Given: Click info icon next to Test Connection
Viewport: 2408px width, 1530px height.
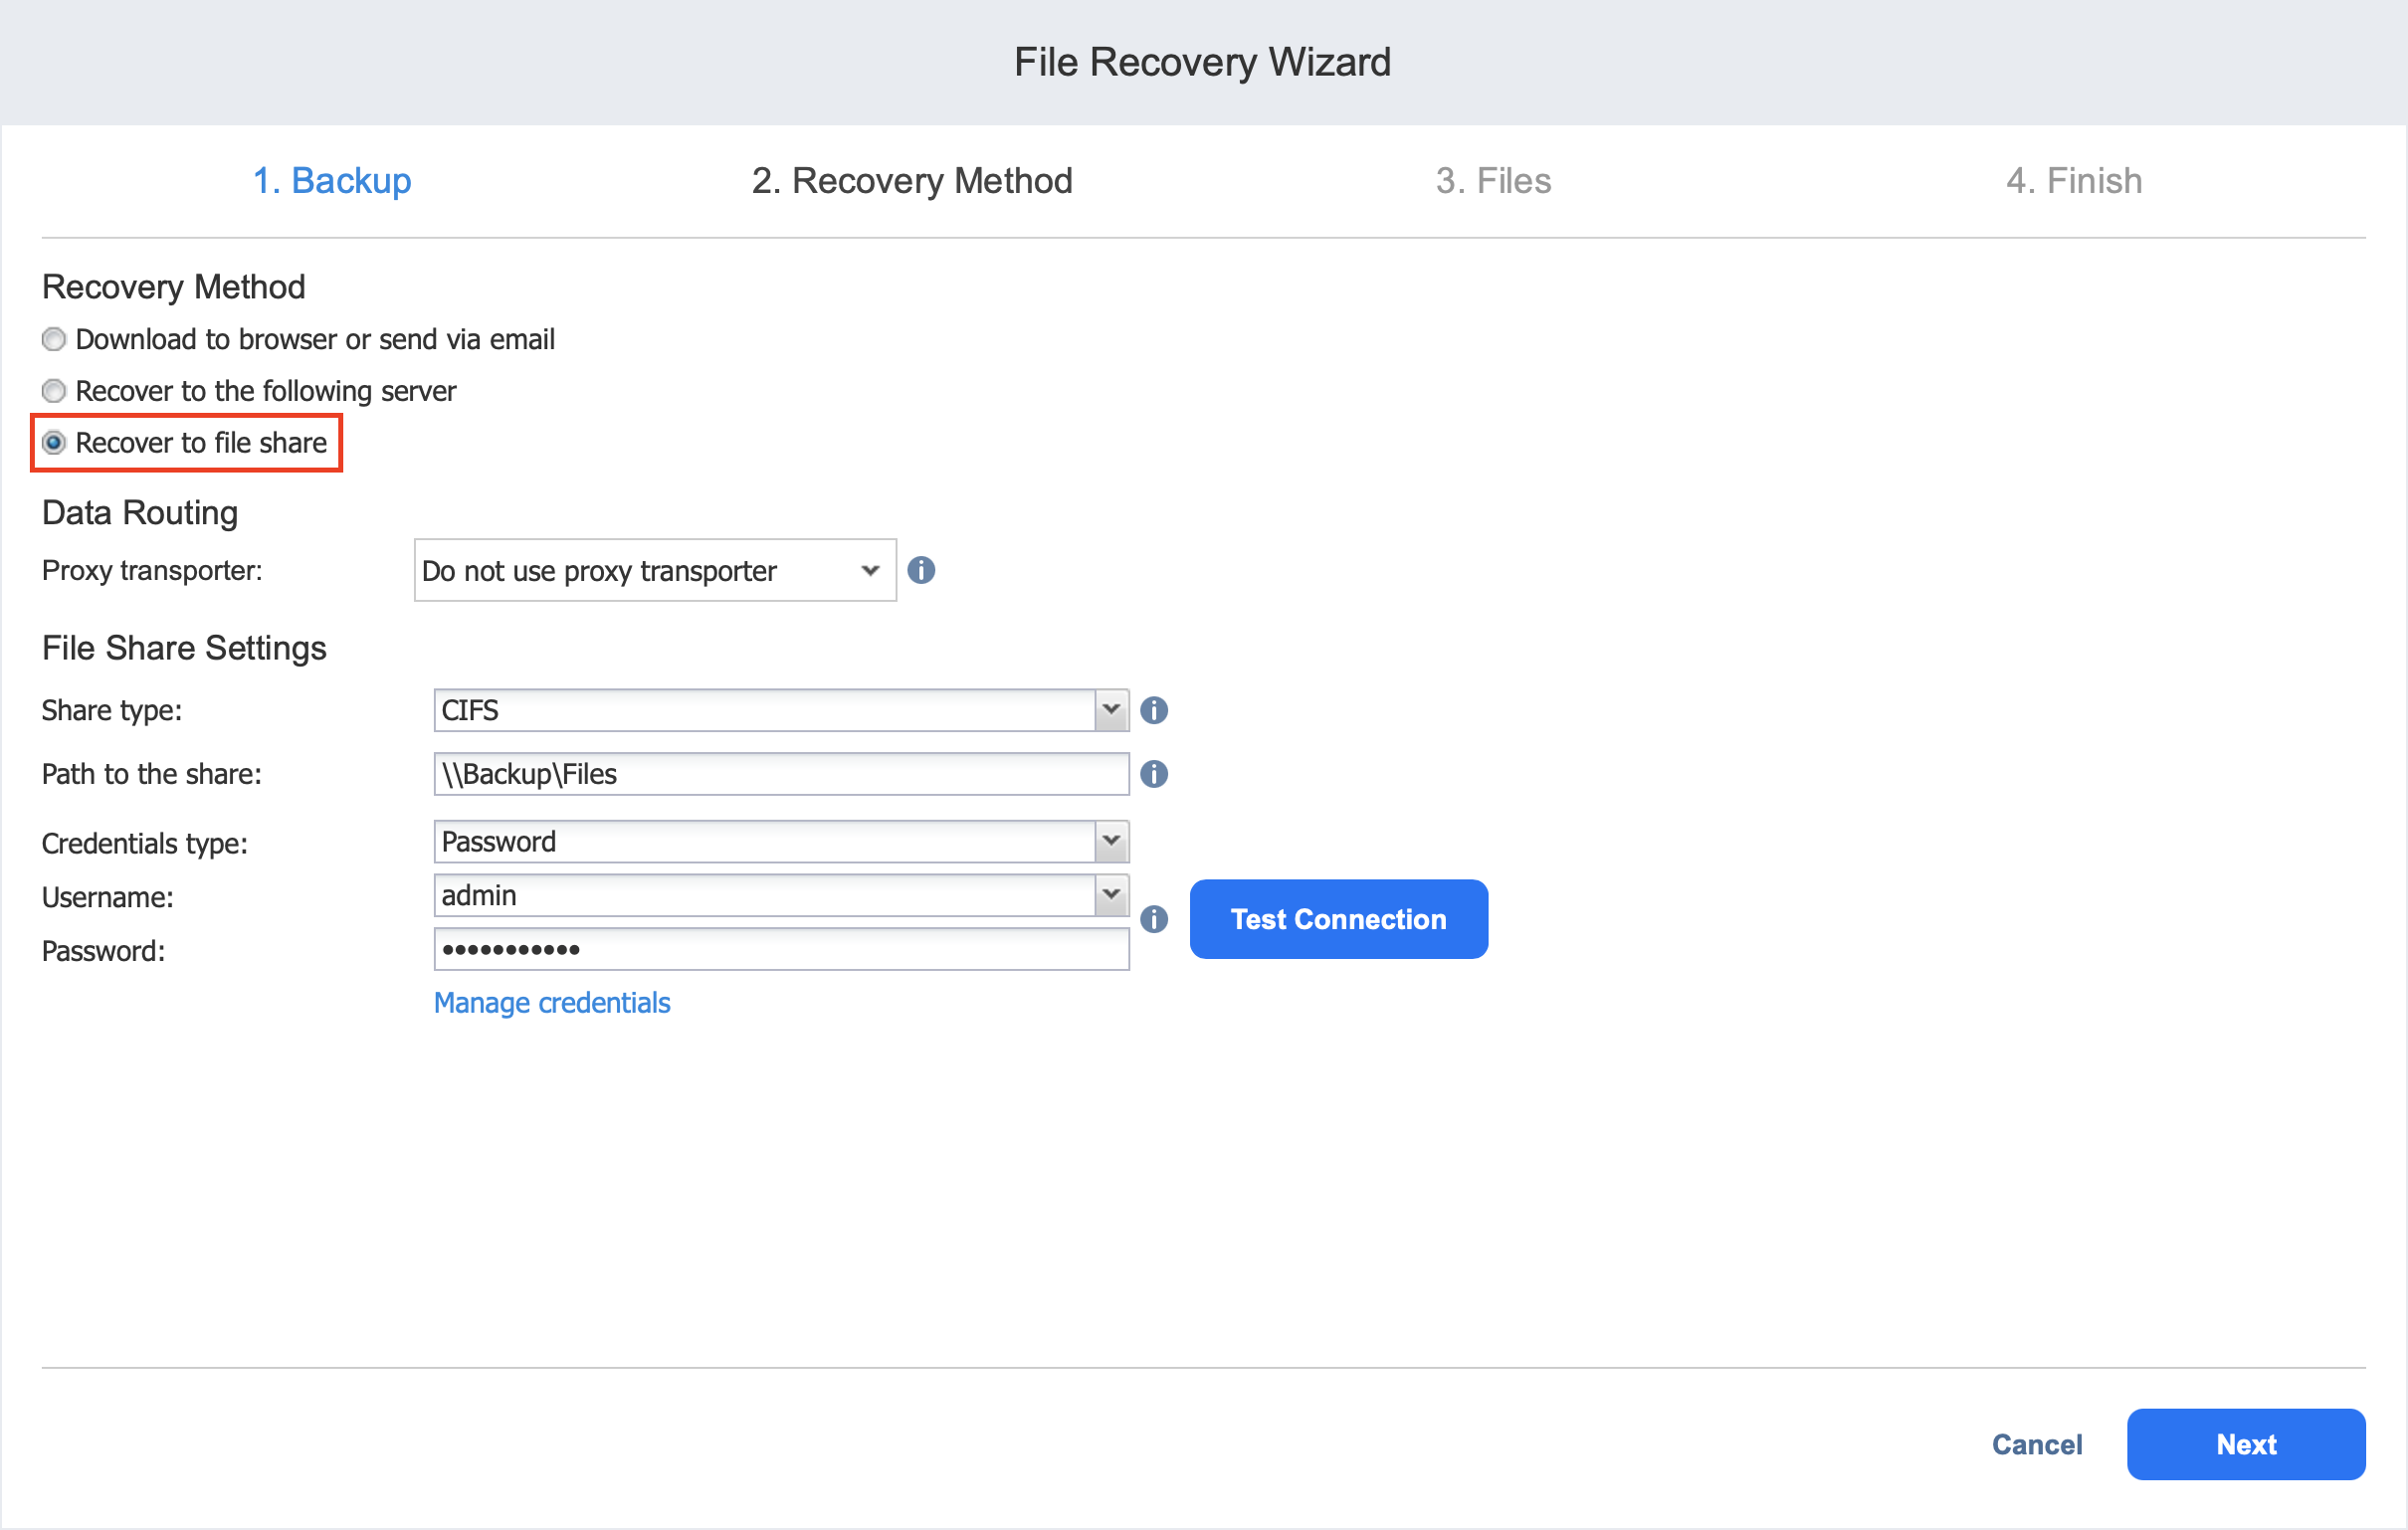Looking at the screenshot, I should pyautogui.click(x=1153, y=919).
